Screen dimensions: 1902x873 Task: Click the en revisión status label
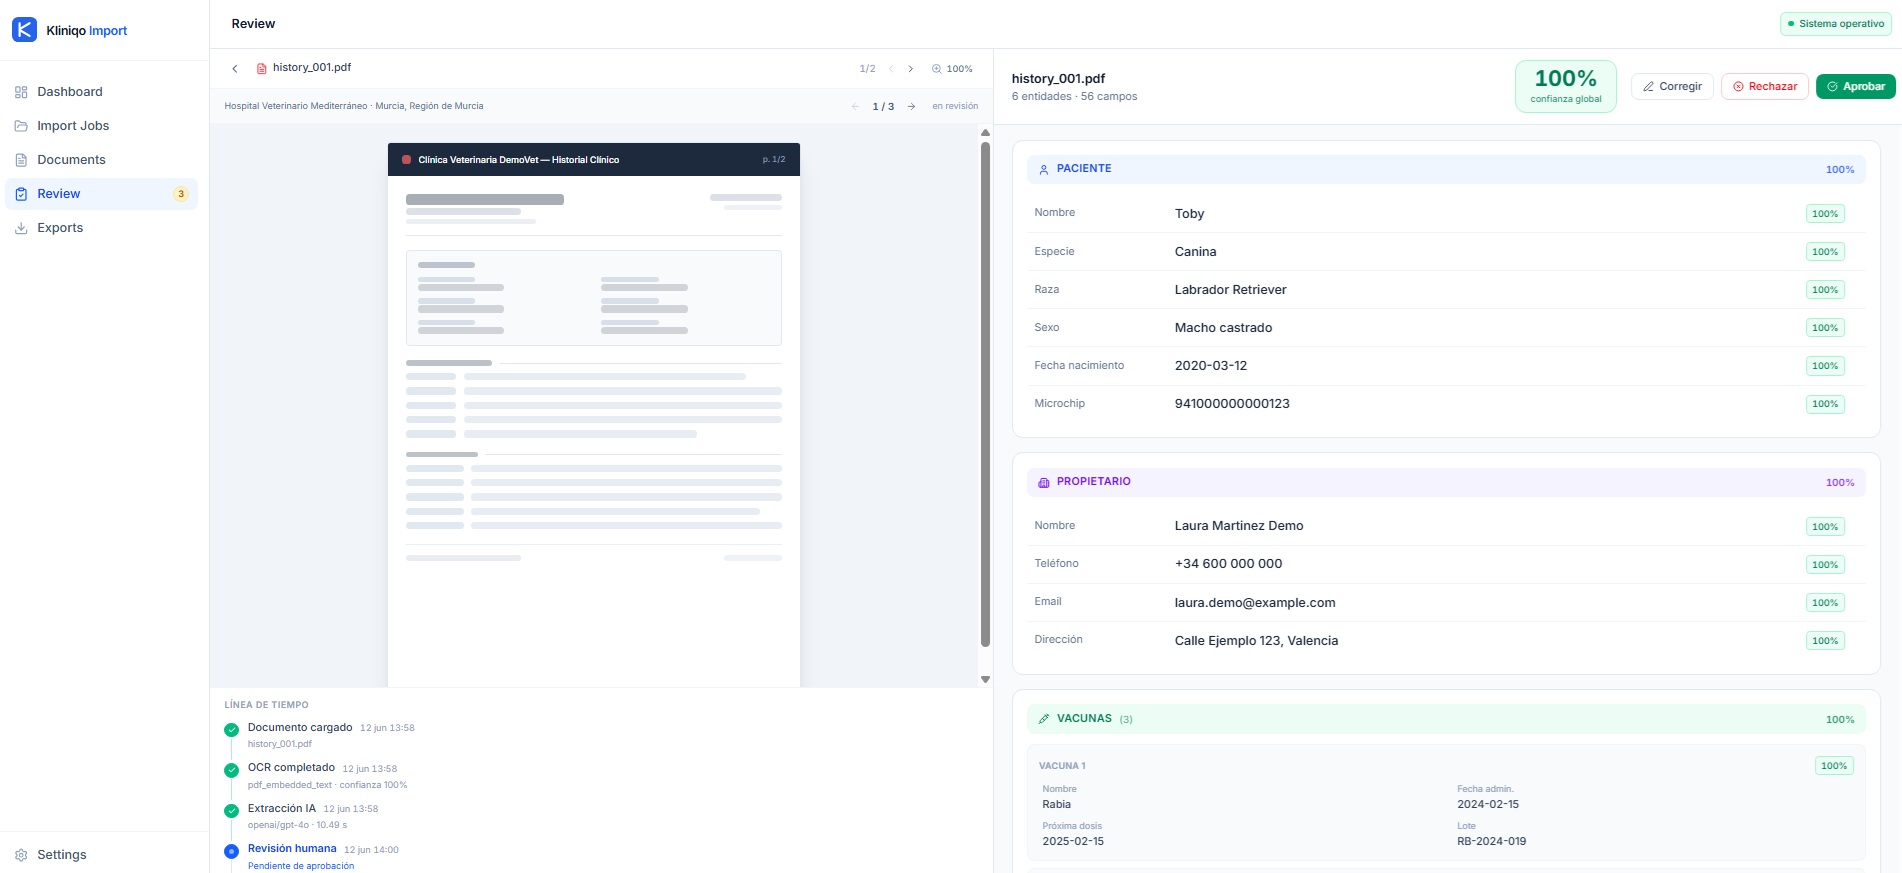955,106
